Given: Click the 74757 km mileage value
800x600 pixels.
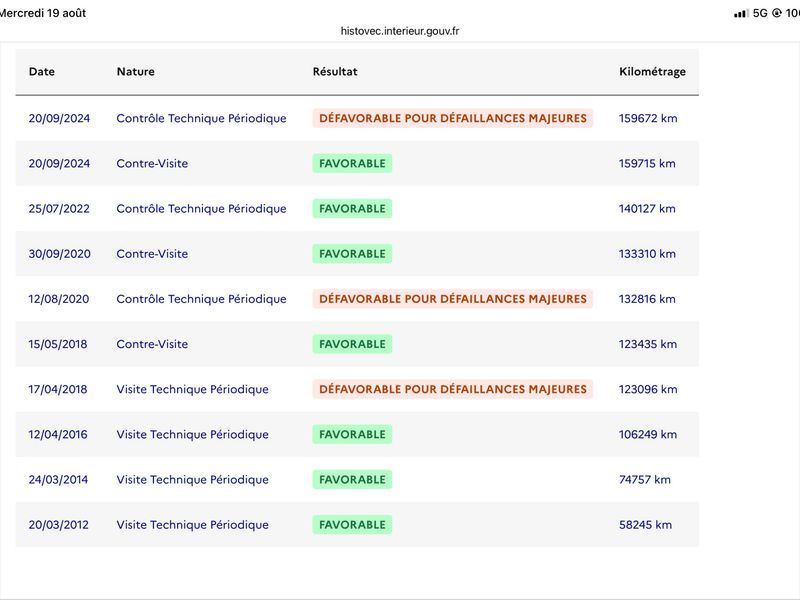Looking at the screenshot, I should click(x=645, y=480).
